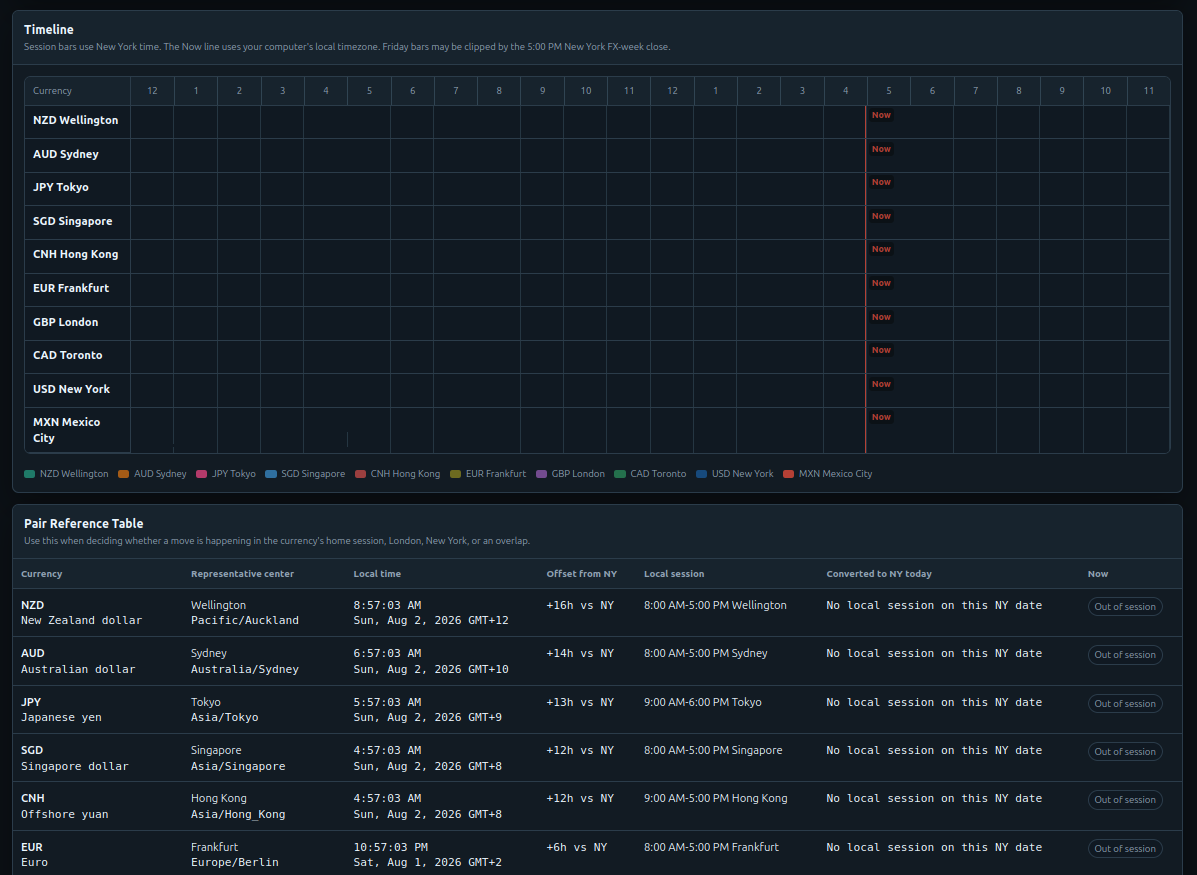This screenshot has width=1197, height=875.
Task: Click the +14h vs NY offset cell
Action: click(580, 654)
